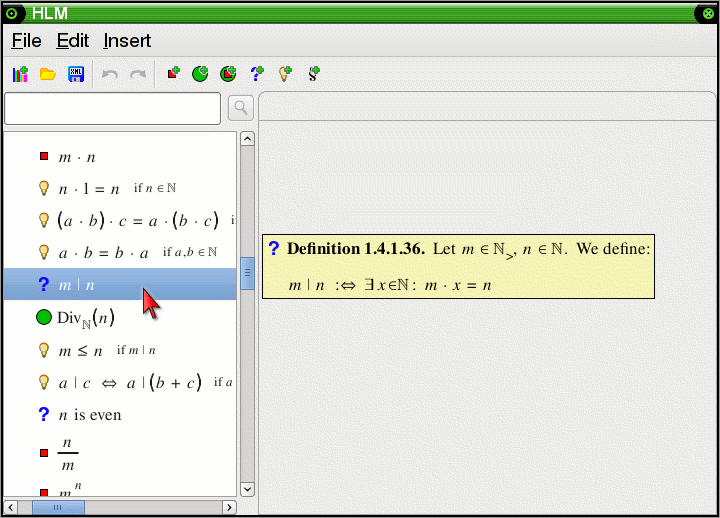Click the new library books icon
Viewport: 720px width, 518px height.
[20, 74]
